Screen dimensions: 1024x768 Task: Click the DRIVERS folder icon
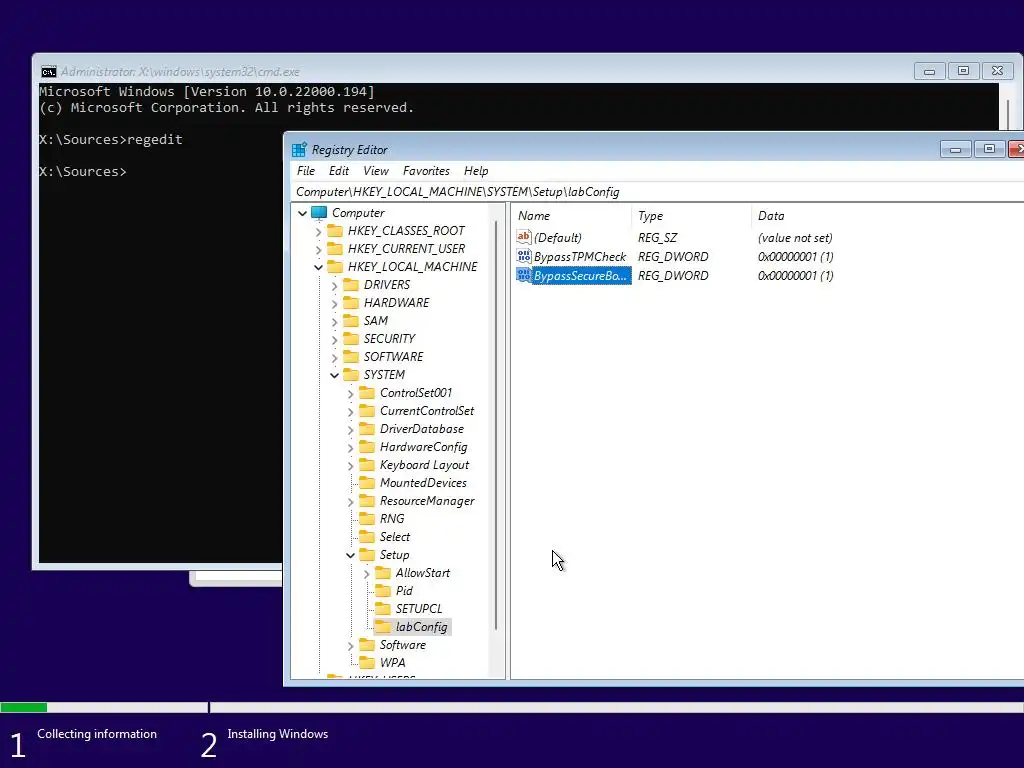(351, 285)
